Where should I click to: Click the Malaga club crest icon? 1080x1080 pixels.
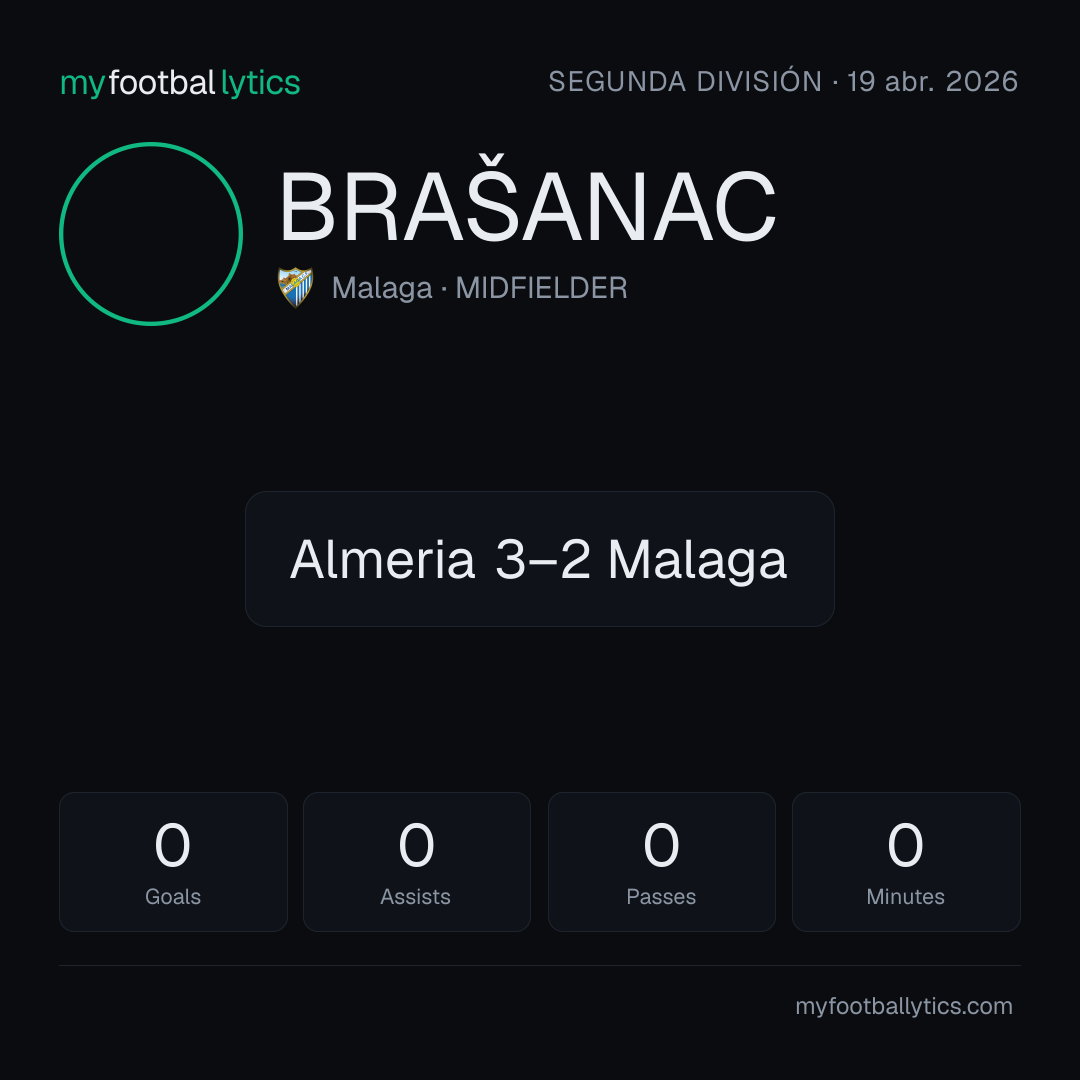coord(295,287)
